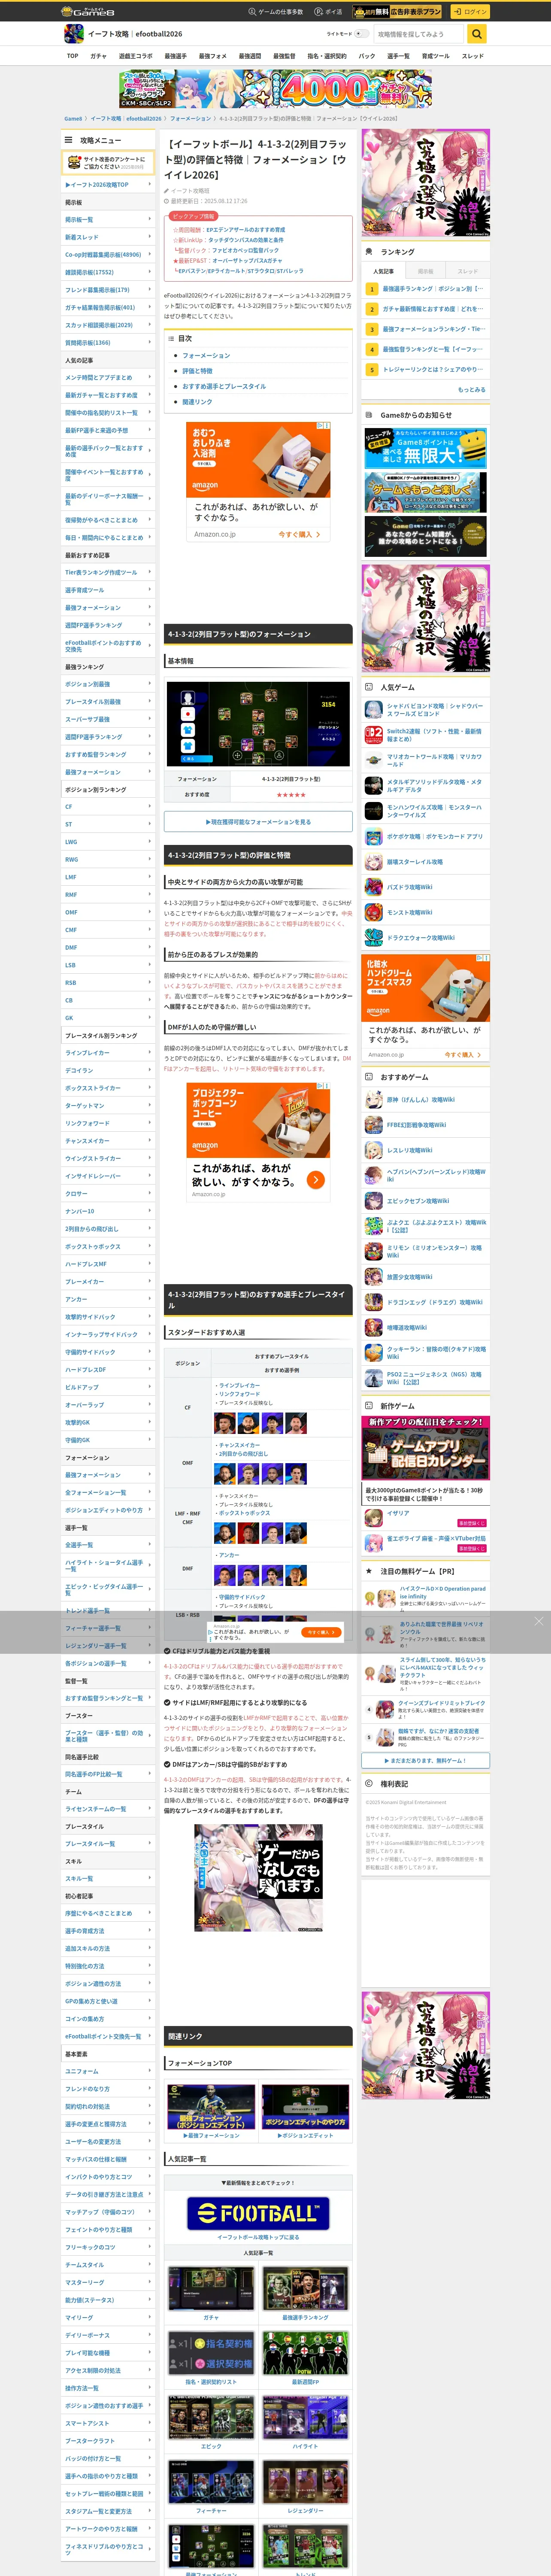Expand the 新着スレッド sidebar item
Viewport: 551px width, 2576px height.
point(108,237)
